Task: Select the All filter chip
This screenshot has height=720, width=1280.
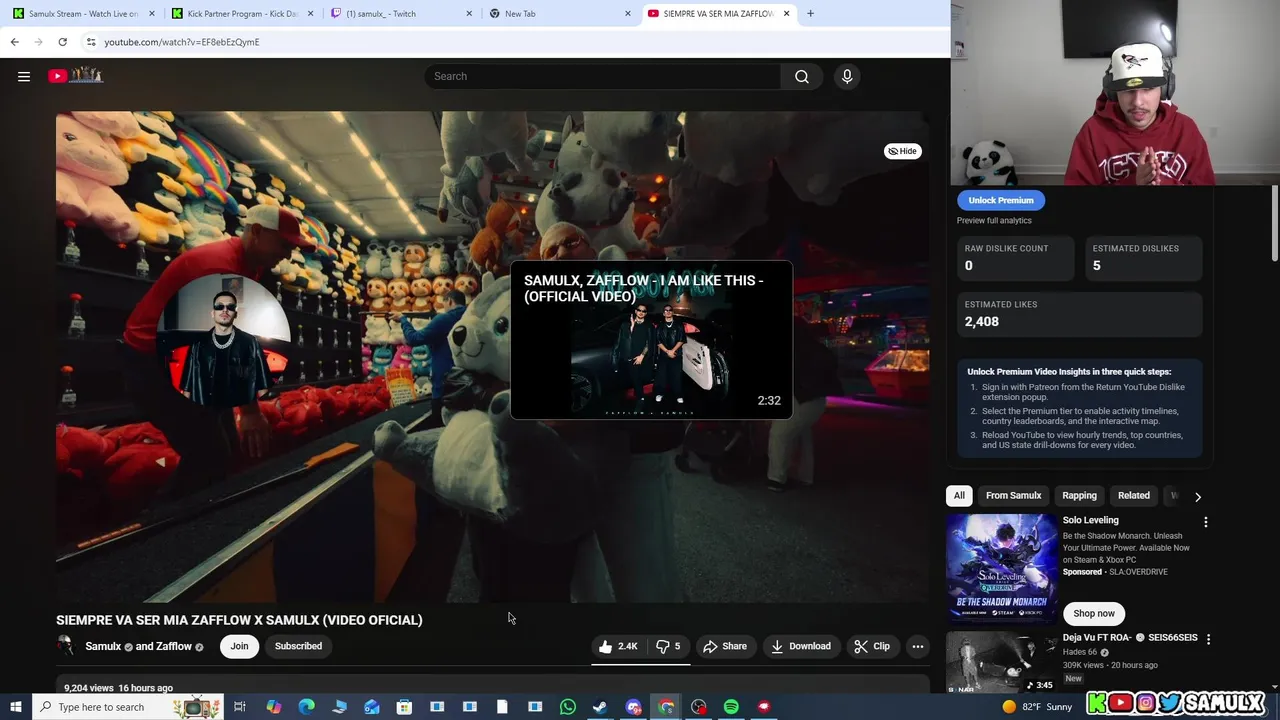Action: click(959, 496)
